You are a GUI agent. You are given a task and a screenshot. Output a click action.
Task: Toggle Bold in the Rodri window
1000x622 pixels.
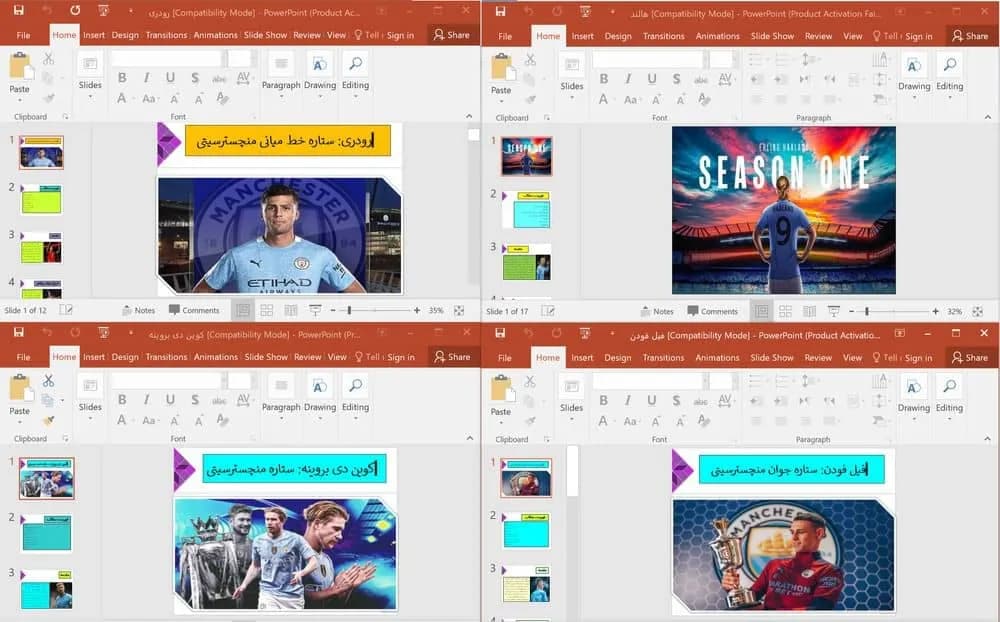(x=122, y=78)
